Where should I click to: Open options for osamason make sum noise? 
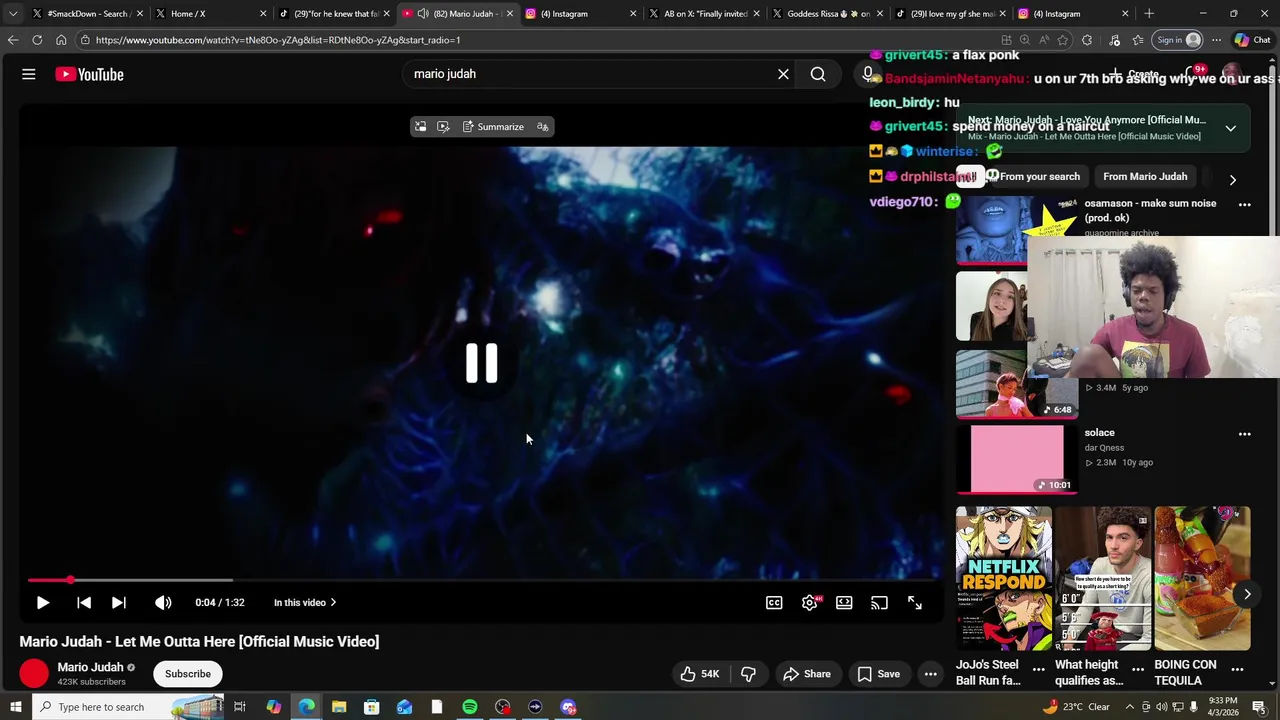pos(1244,204)
